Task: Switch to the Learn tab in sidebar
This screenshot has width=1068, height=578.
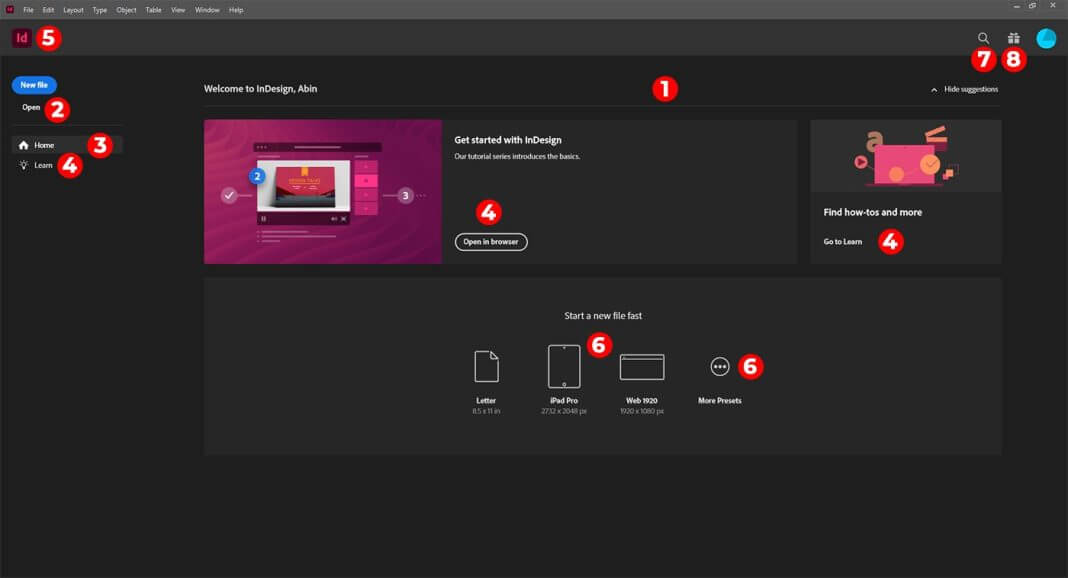Action: (x=43, y=165)
